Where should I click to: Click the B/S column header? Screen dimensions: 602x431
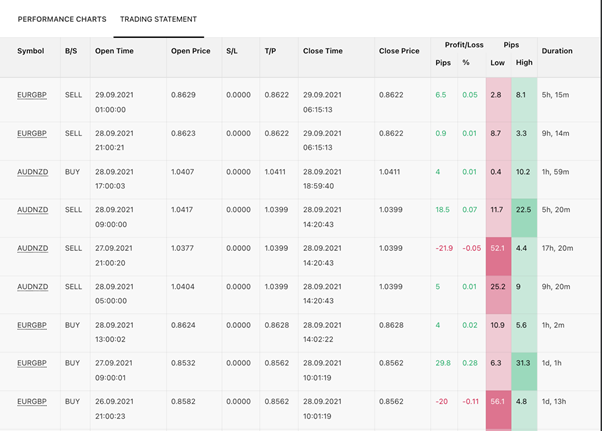coord(70,51)
